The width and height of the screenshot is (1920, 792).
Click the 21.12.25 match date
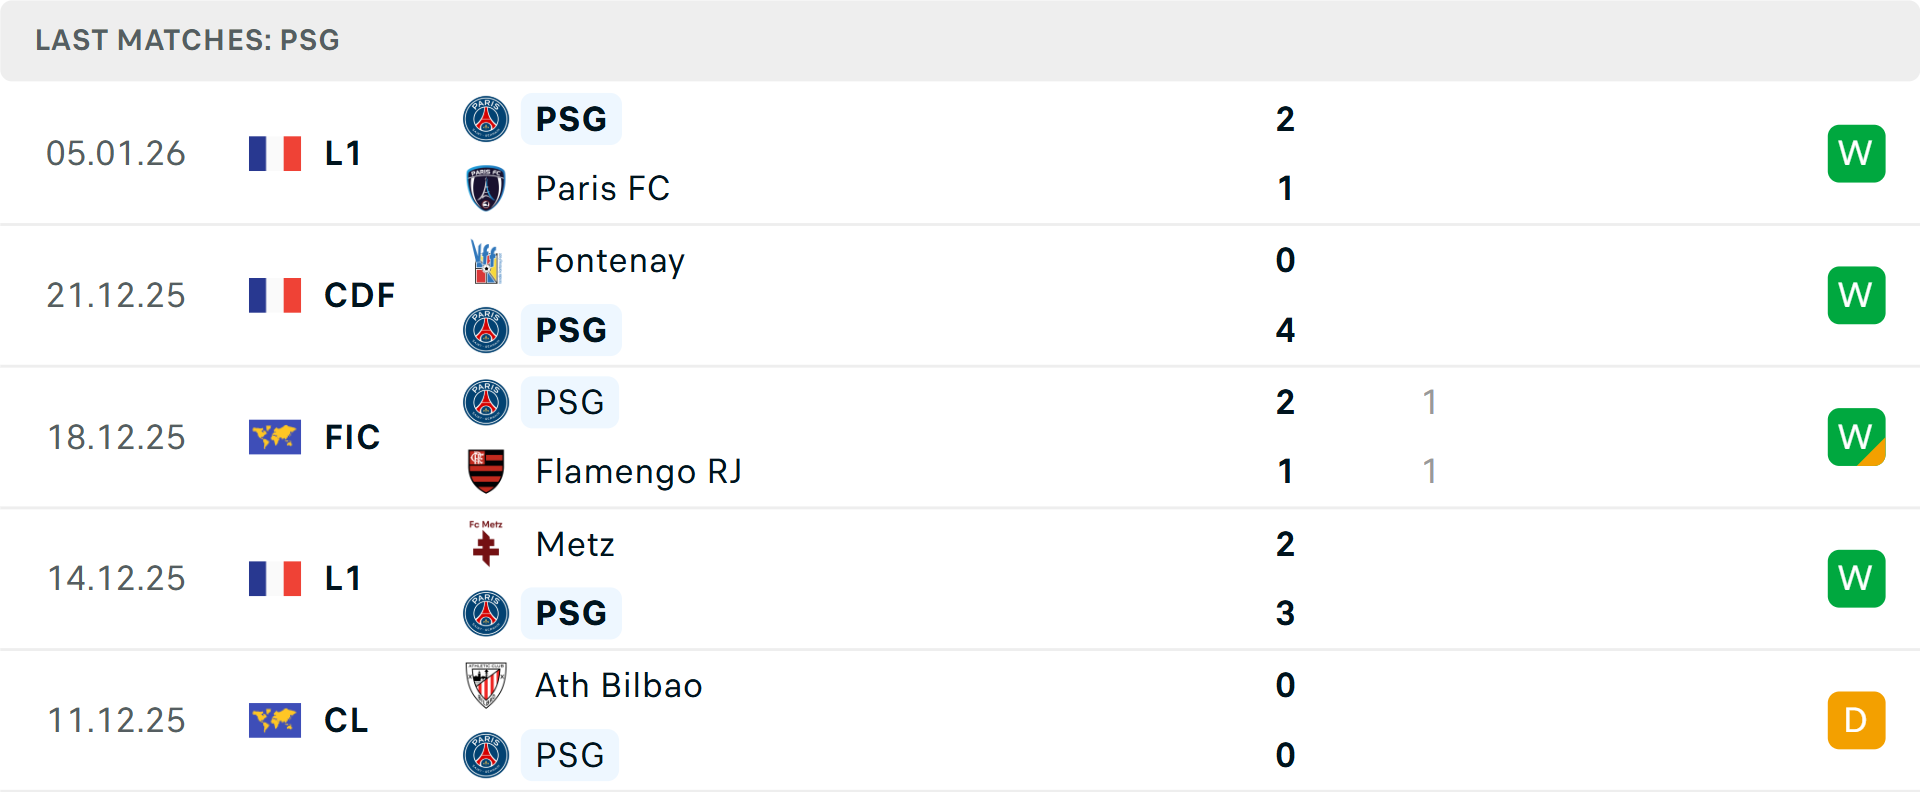pos(116,295)
